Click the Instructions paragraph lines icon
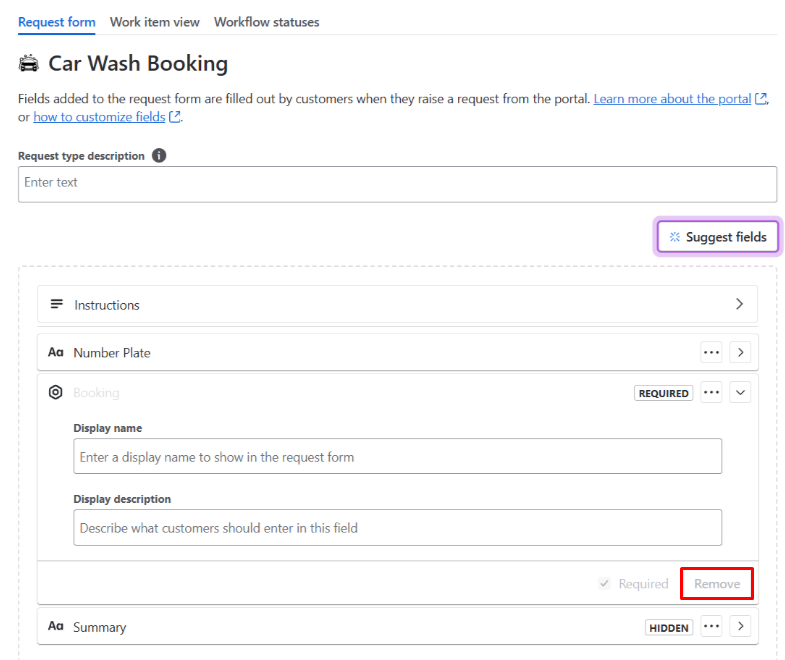The height and width of the screenshot is (660, 785). point(57,304)
